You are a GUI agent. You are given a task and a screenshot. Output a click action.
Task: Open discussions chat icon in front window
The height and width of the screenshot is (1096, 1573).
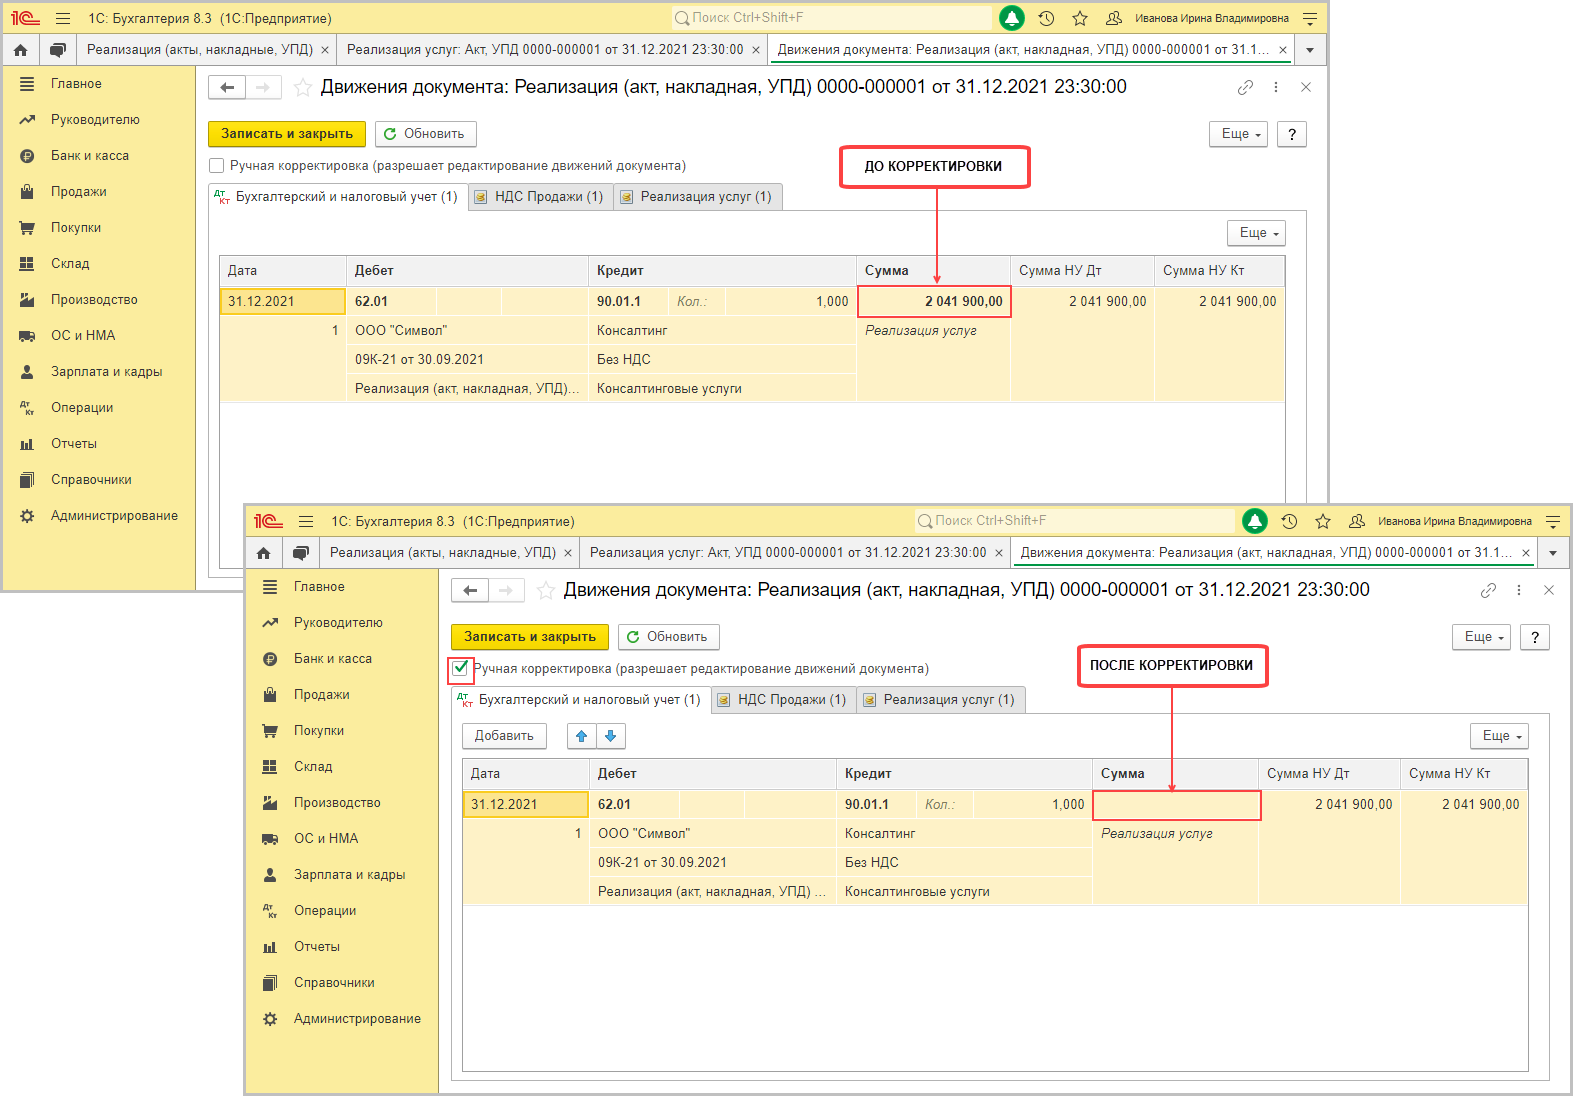(301, 553)
